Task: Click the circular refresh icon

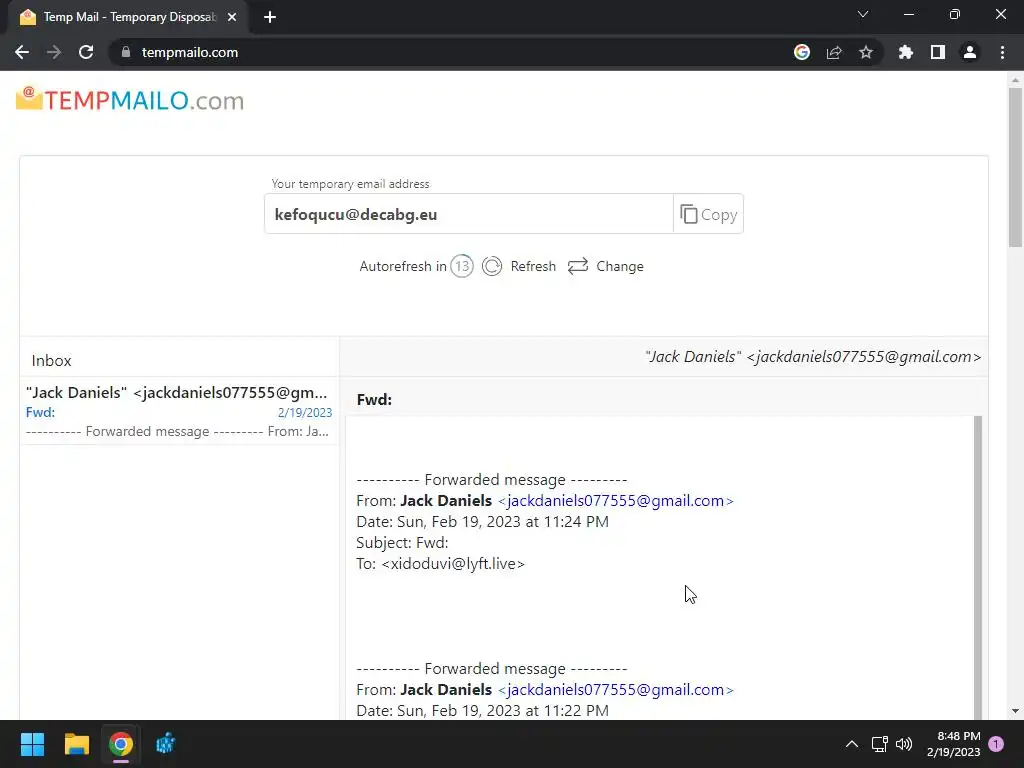Action: 492,266
